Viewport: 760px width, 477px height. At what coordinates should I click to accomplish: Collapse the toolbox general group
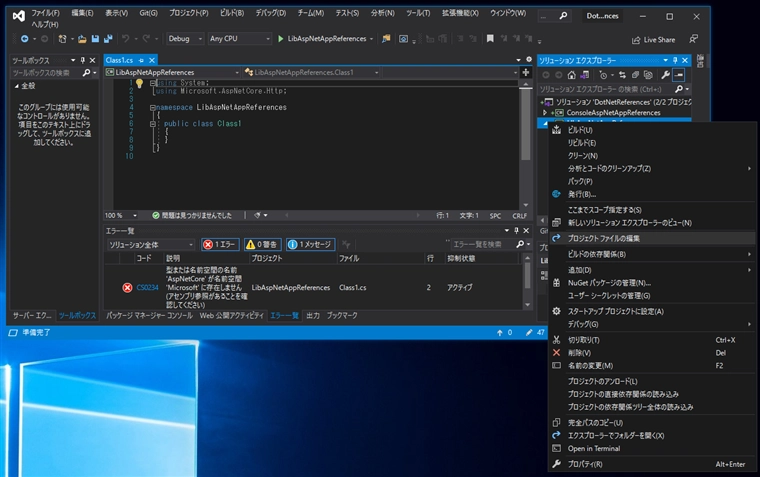point(16,86)
